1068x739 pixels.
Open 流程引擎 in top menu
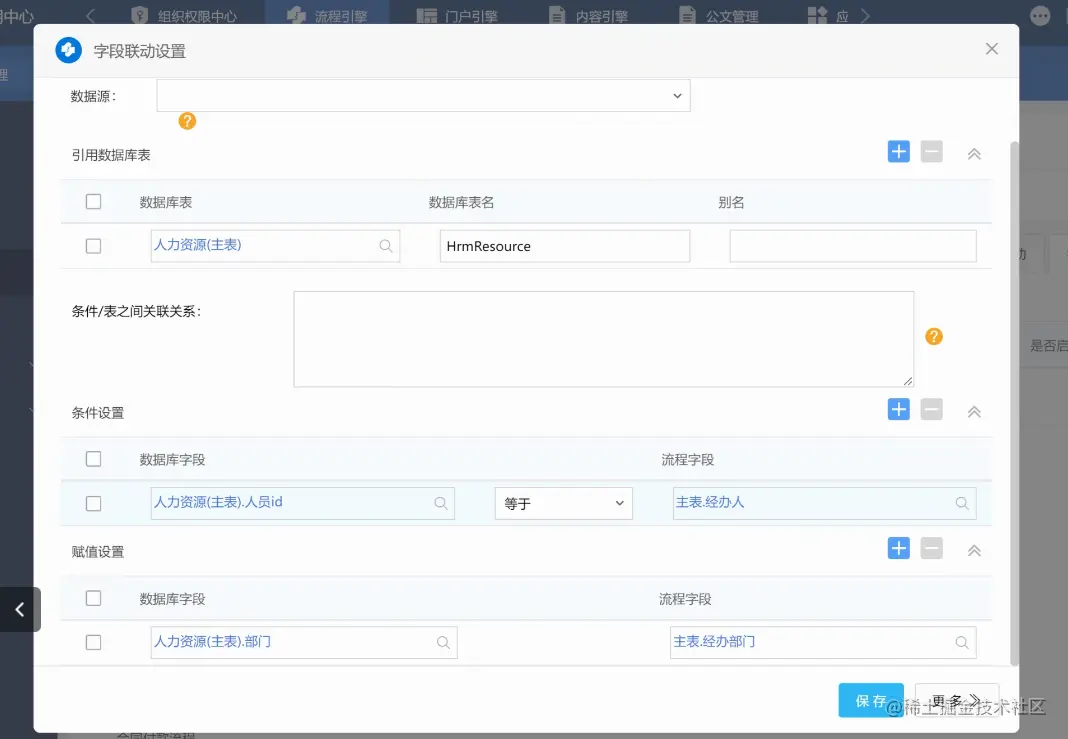pyautogui.click(x=327, y=15)
